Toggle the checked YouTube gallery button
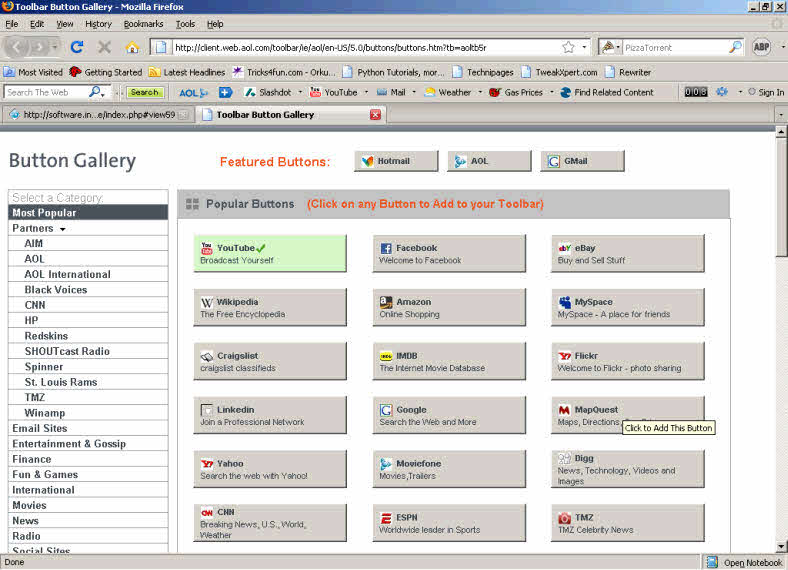This screenshot has height=570, width=788. point(270,254)
